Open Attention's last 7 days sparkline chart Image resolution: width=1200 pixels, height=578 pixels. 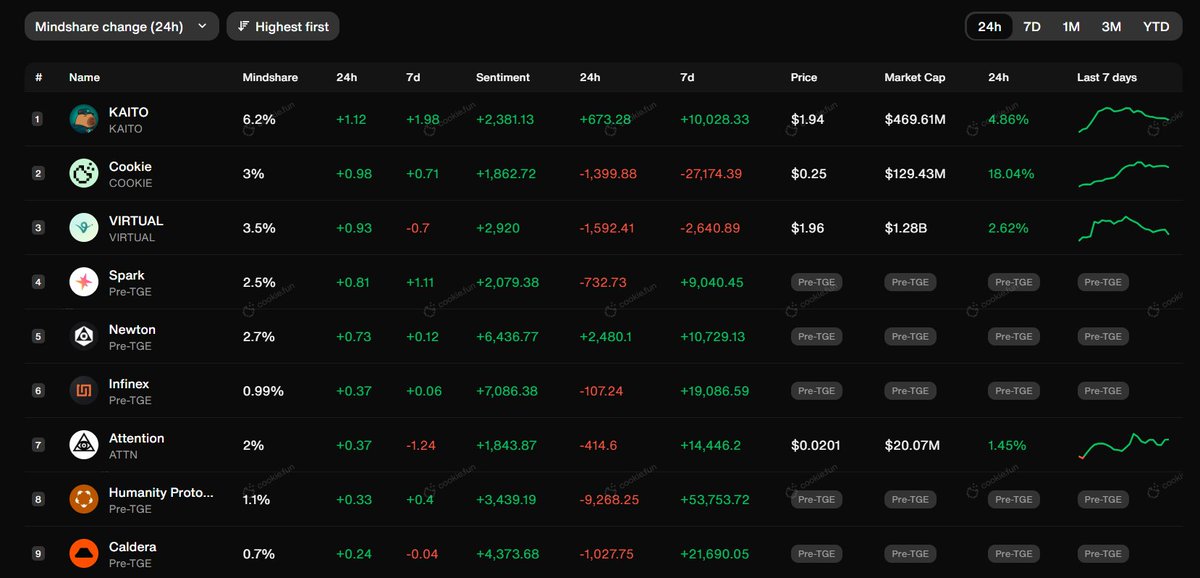(x=1124, y=445)
